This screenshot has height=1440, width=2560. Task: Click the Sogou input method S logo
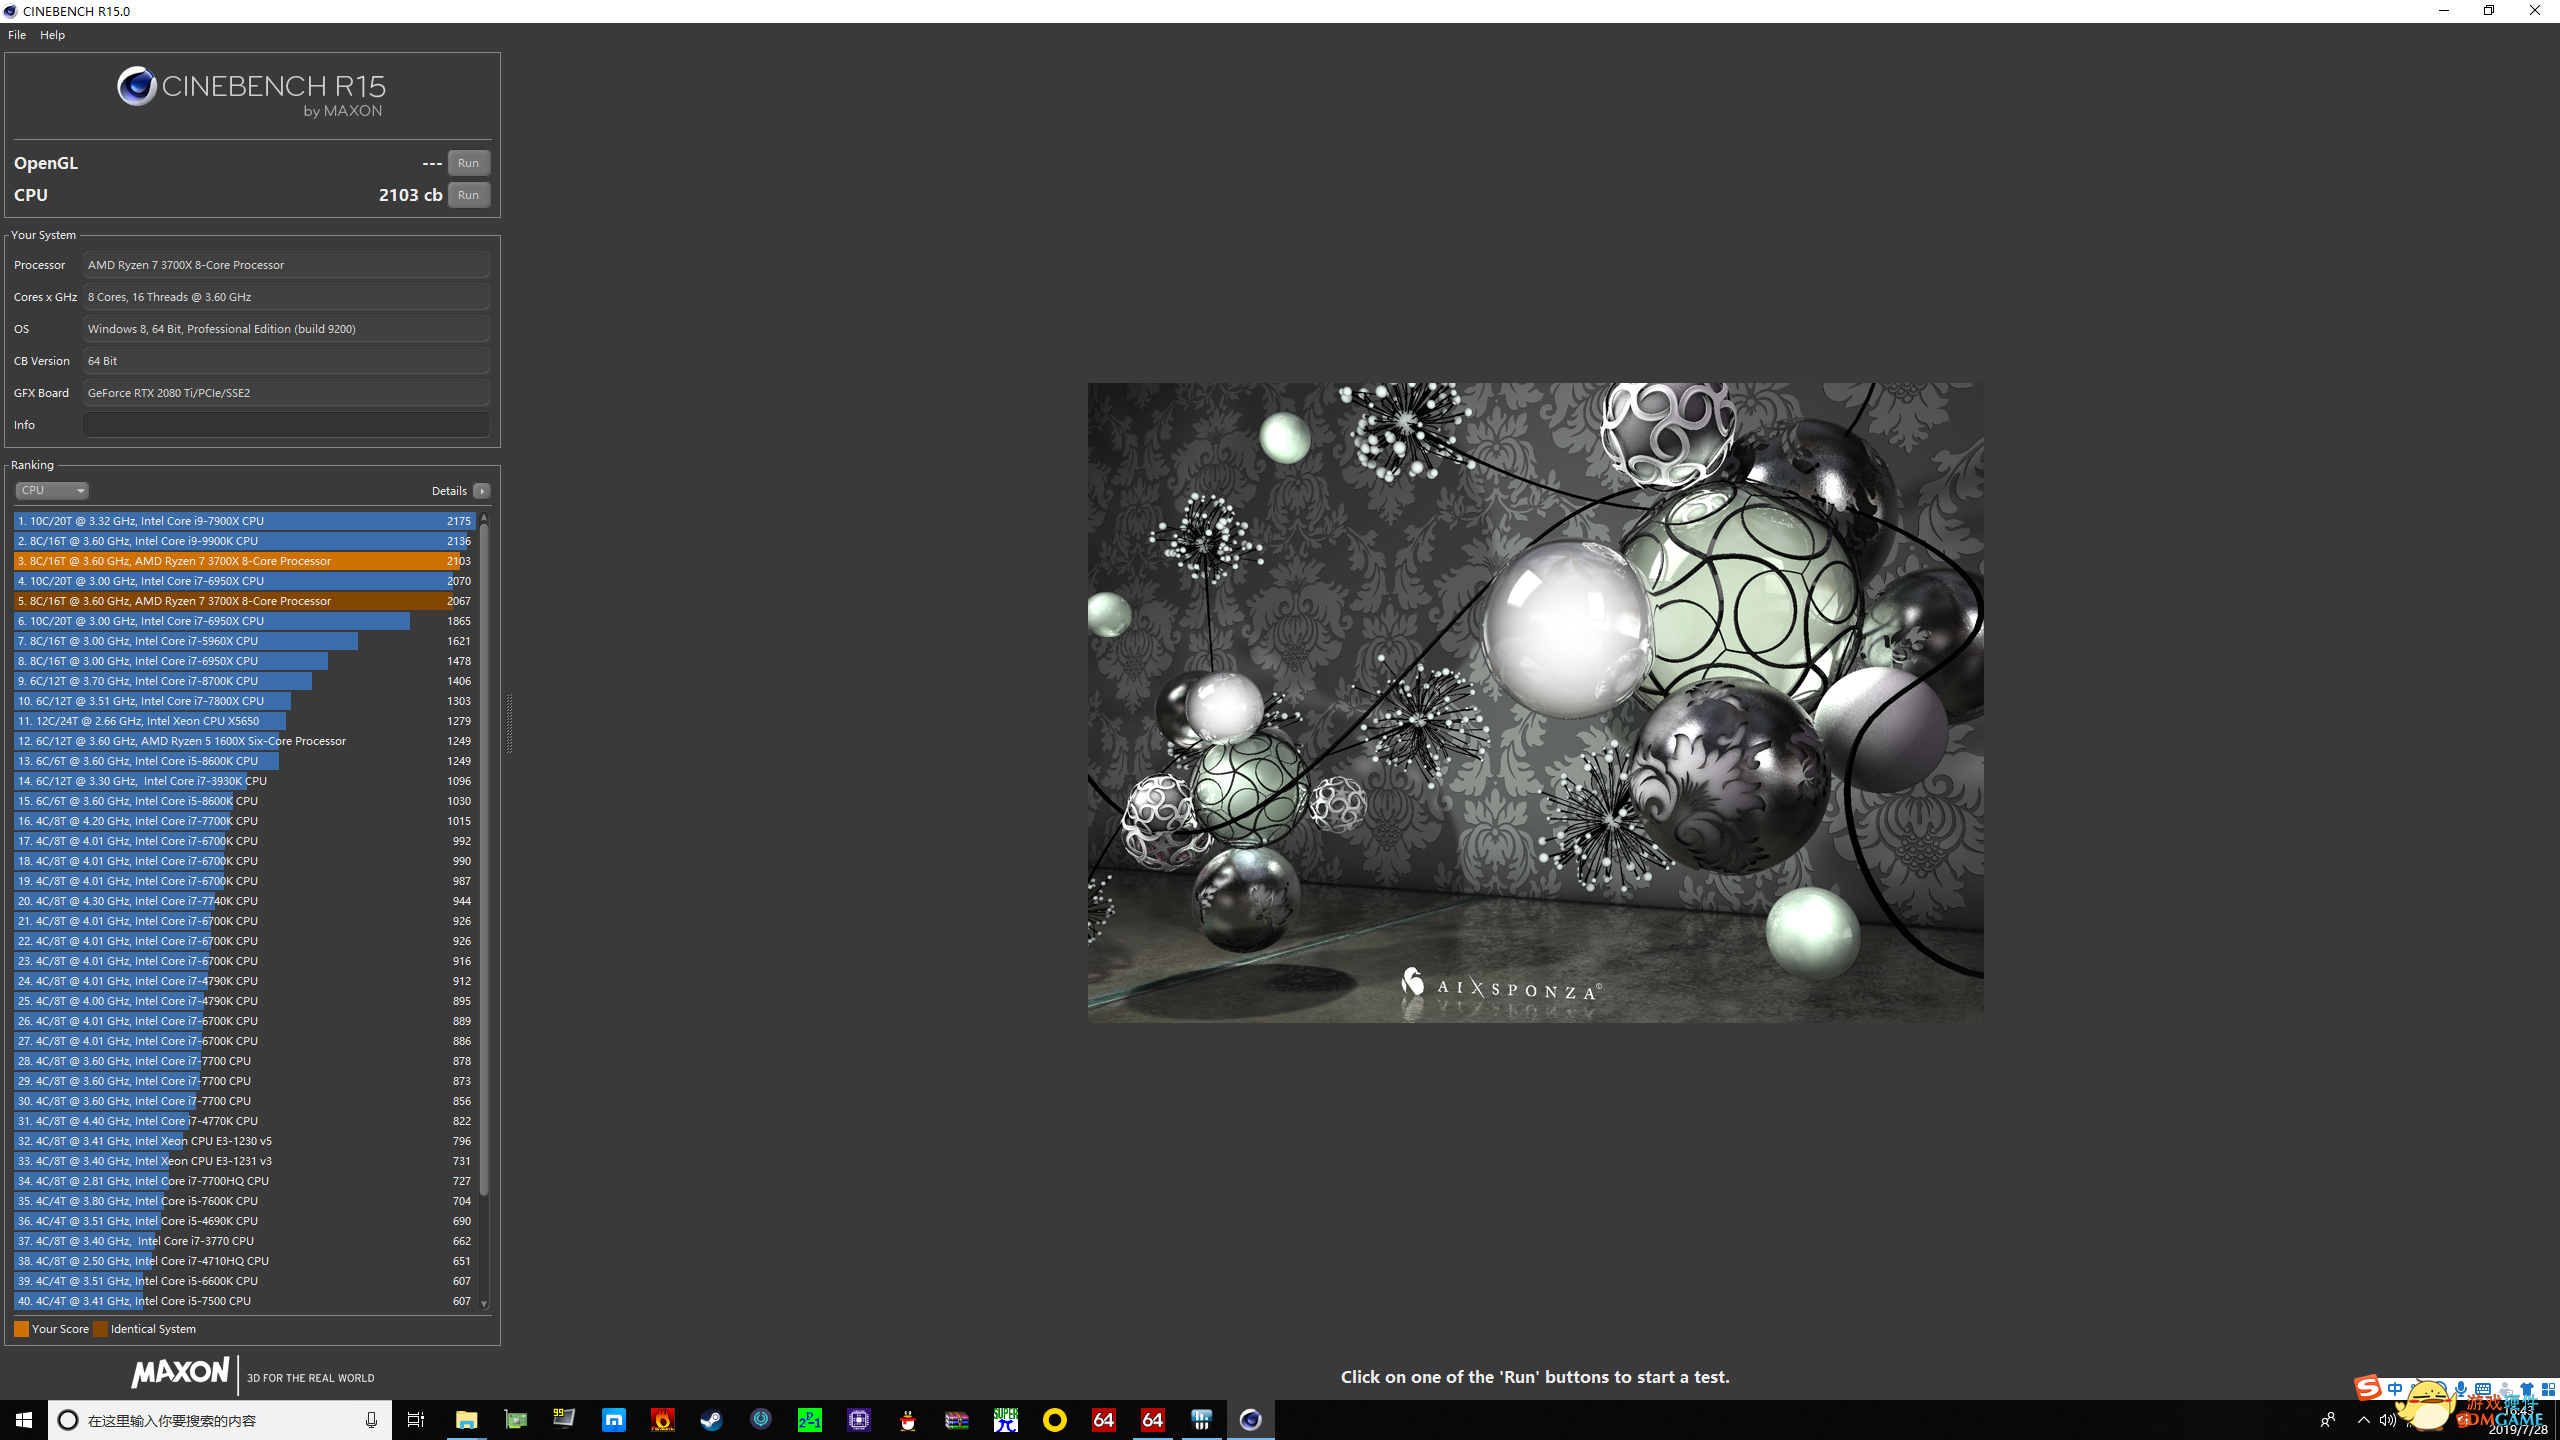tap(2367, 1388)
